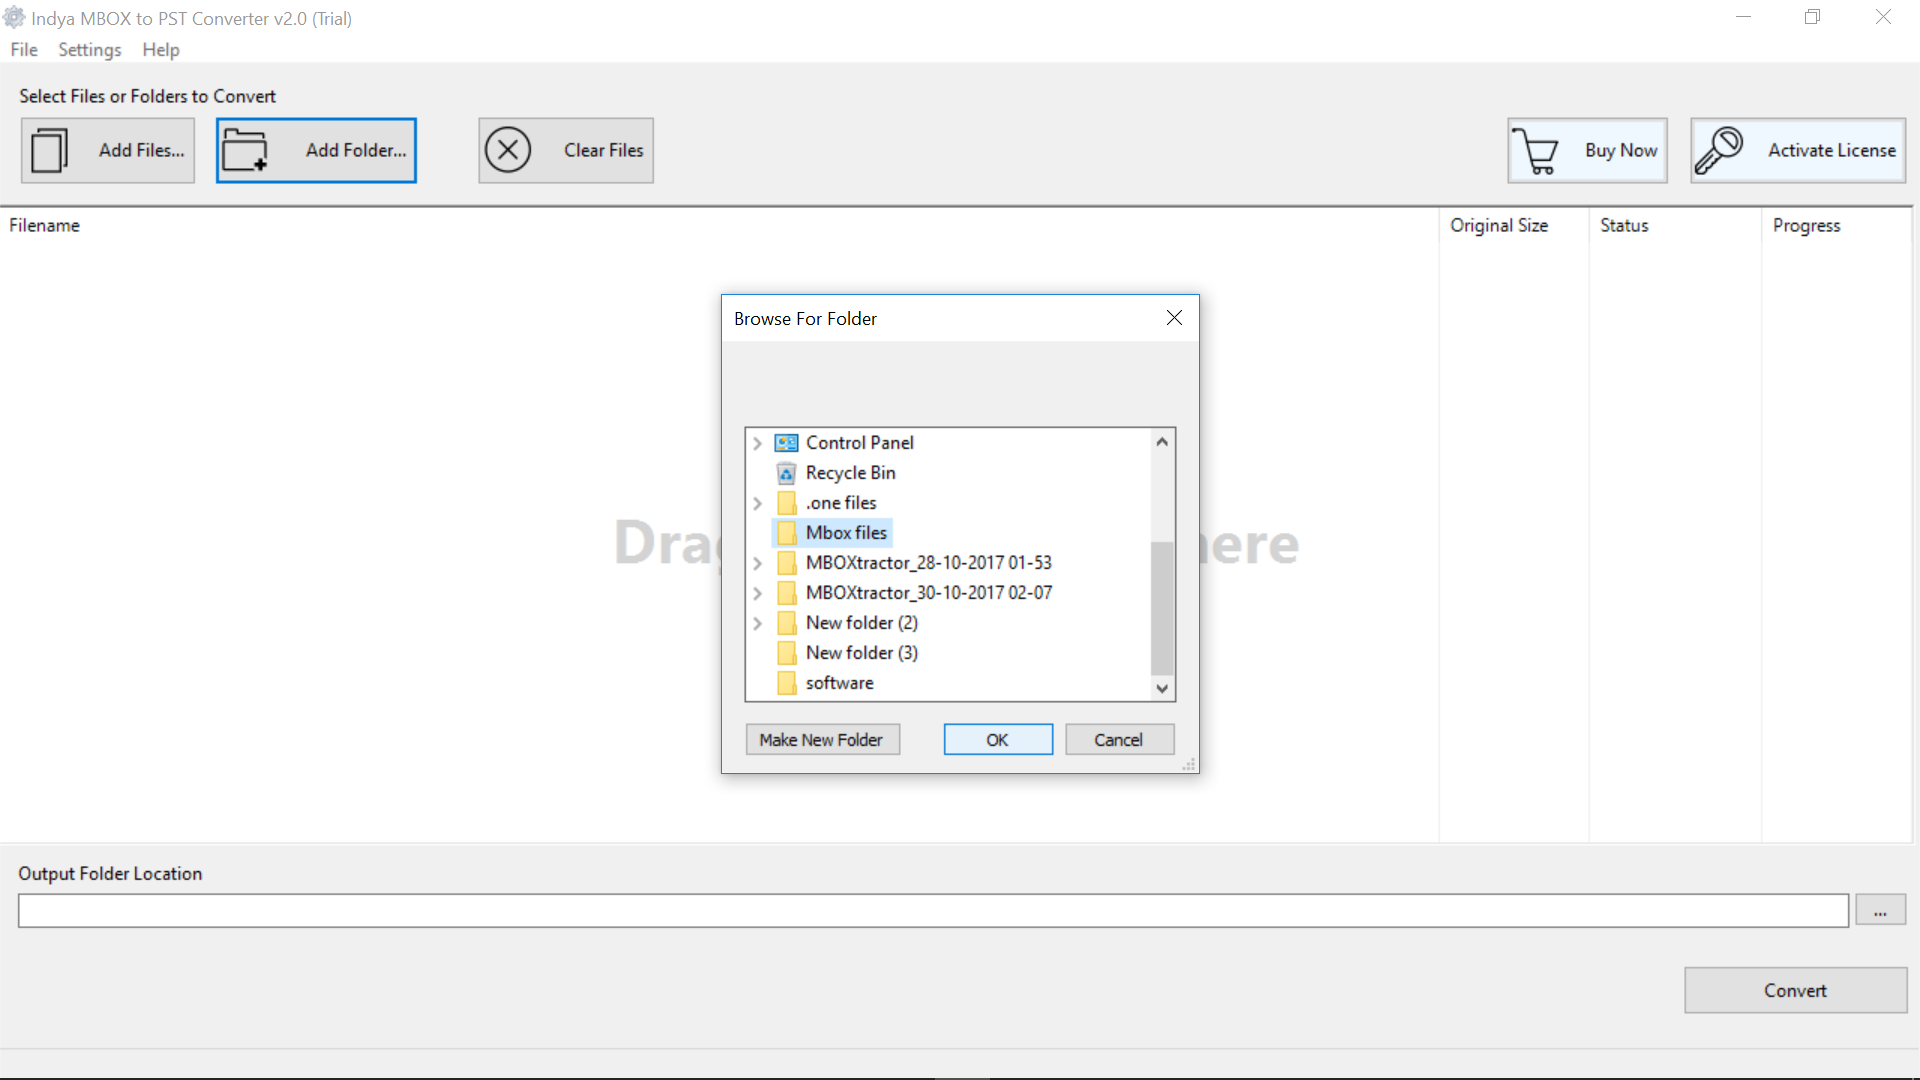Screen dimensions: 1920x1080
Task: Click the Browse For Folder close icon
Action: tap(1174, 318)
